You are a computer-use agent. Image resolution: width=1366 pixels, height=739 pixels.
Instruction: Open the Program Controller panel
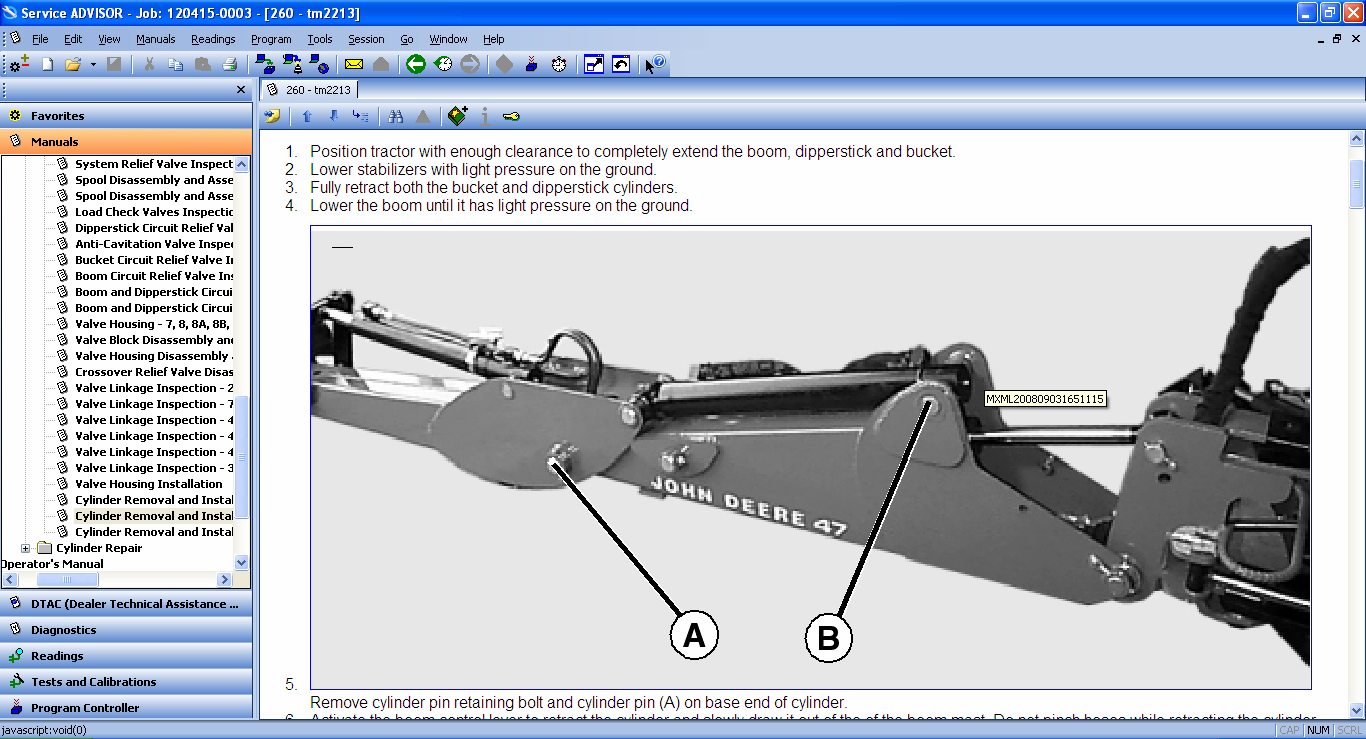pyautogui.click(x=126, y=708)
